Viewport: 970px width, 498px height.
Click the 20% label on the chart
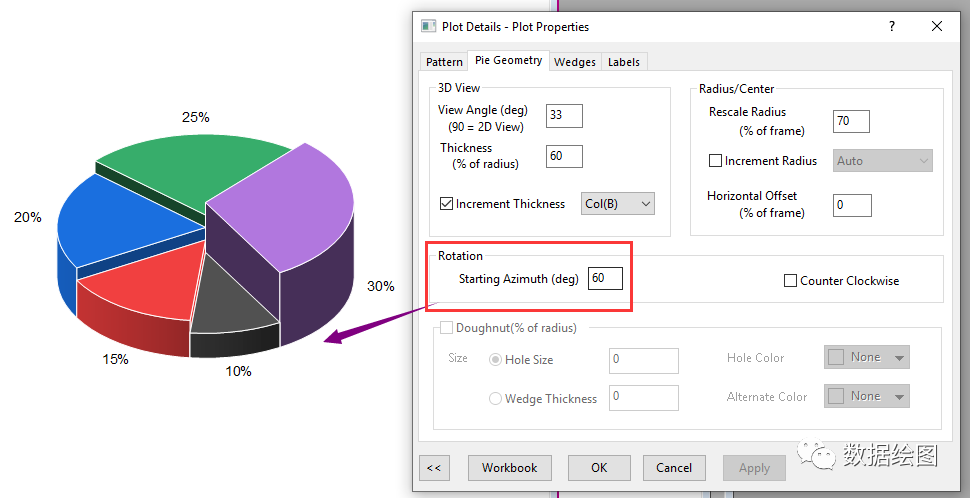tap(27, 217)
